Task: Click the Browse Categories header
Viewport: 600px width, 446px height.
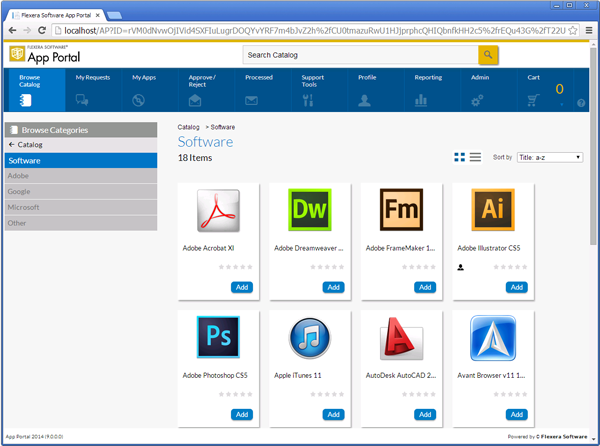Action: tap(81, 130)
